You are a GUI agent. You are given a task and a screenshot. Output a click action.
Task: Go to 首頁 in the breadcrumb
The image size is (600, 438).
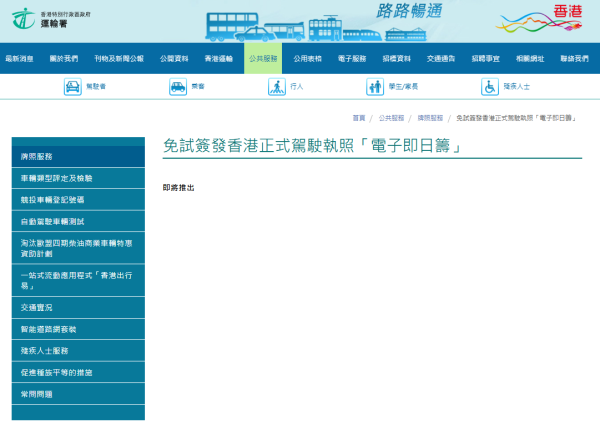coord(358,118)
